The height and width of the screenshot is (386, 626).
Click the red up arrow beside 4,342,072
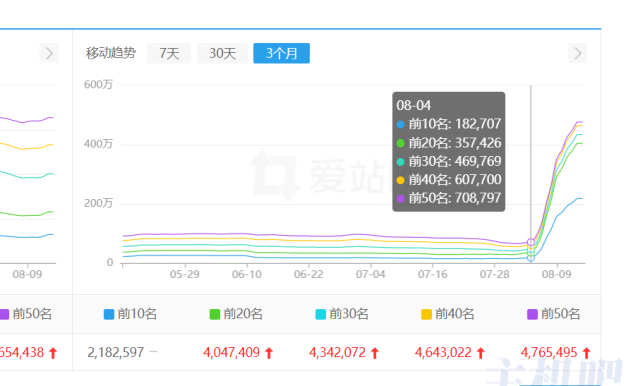[x=374, y=353]
